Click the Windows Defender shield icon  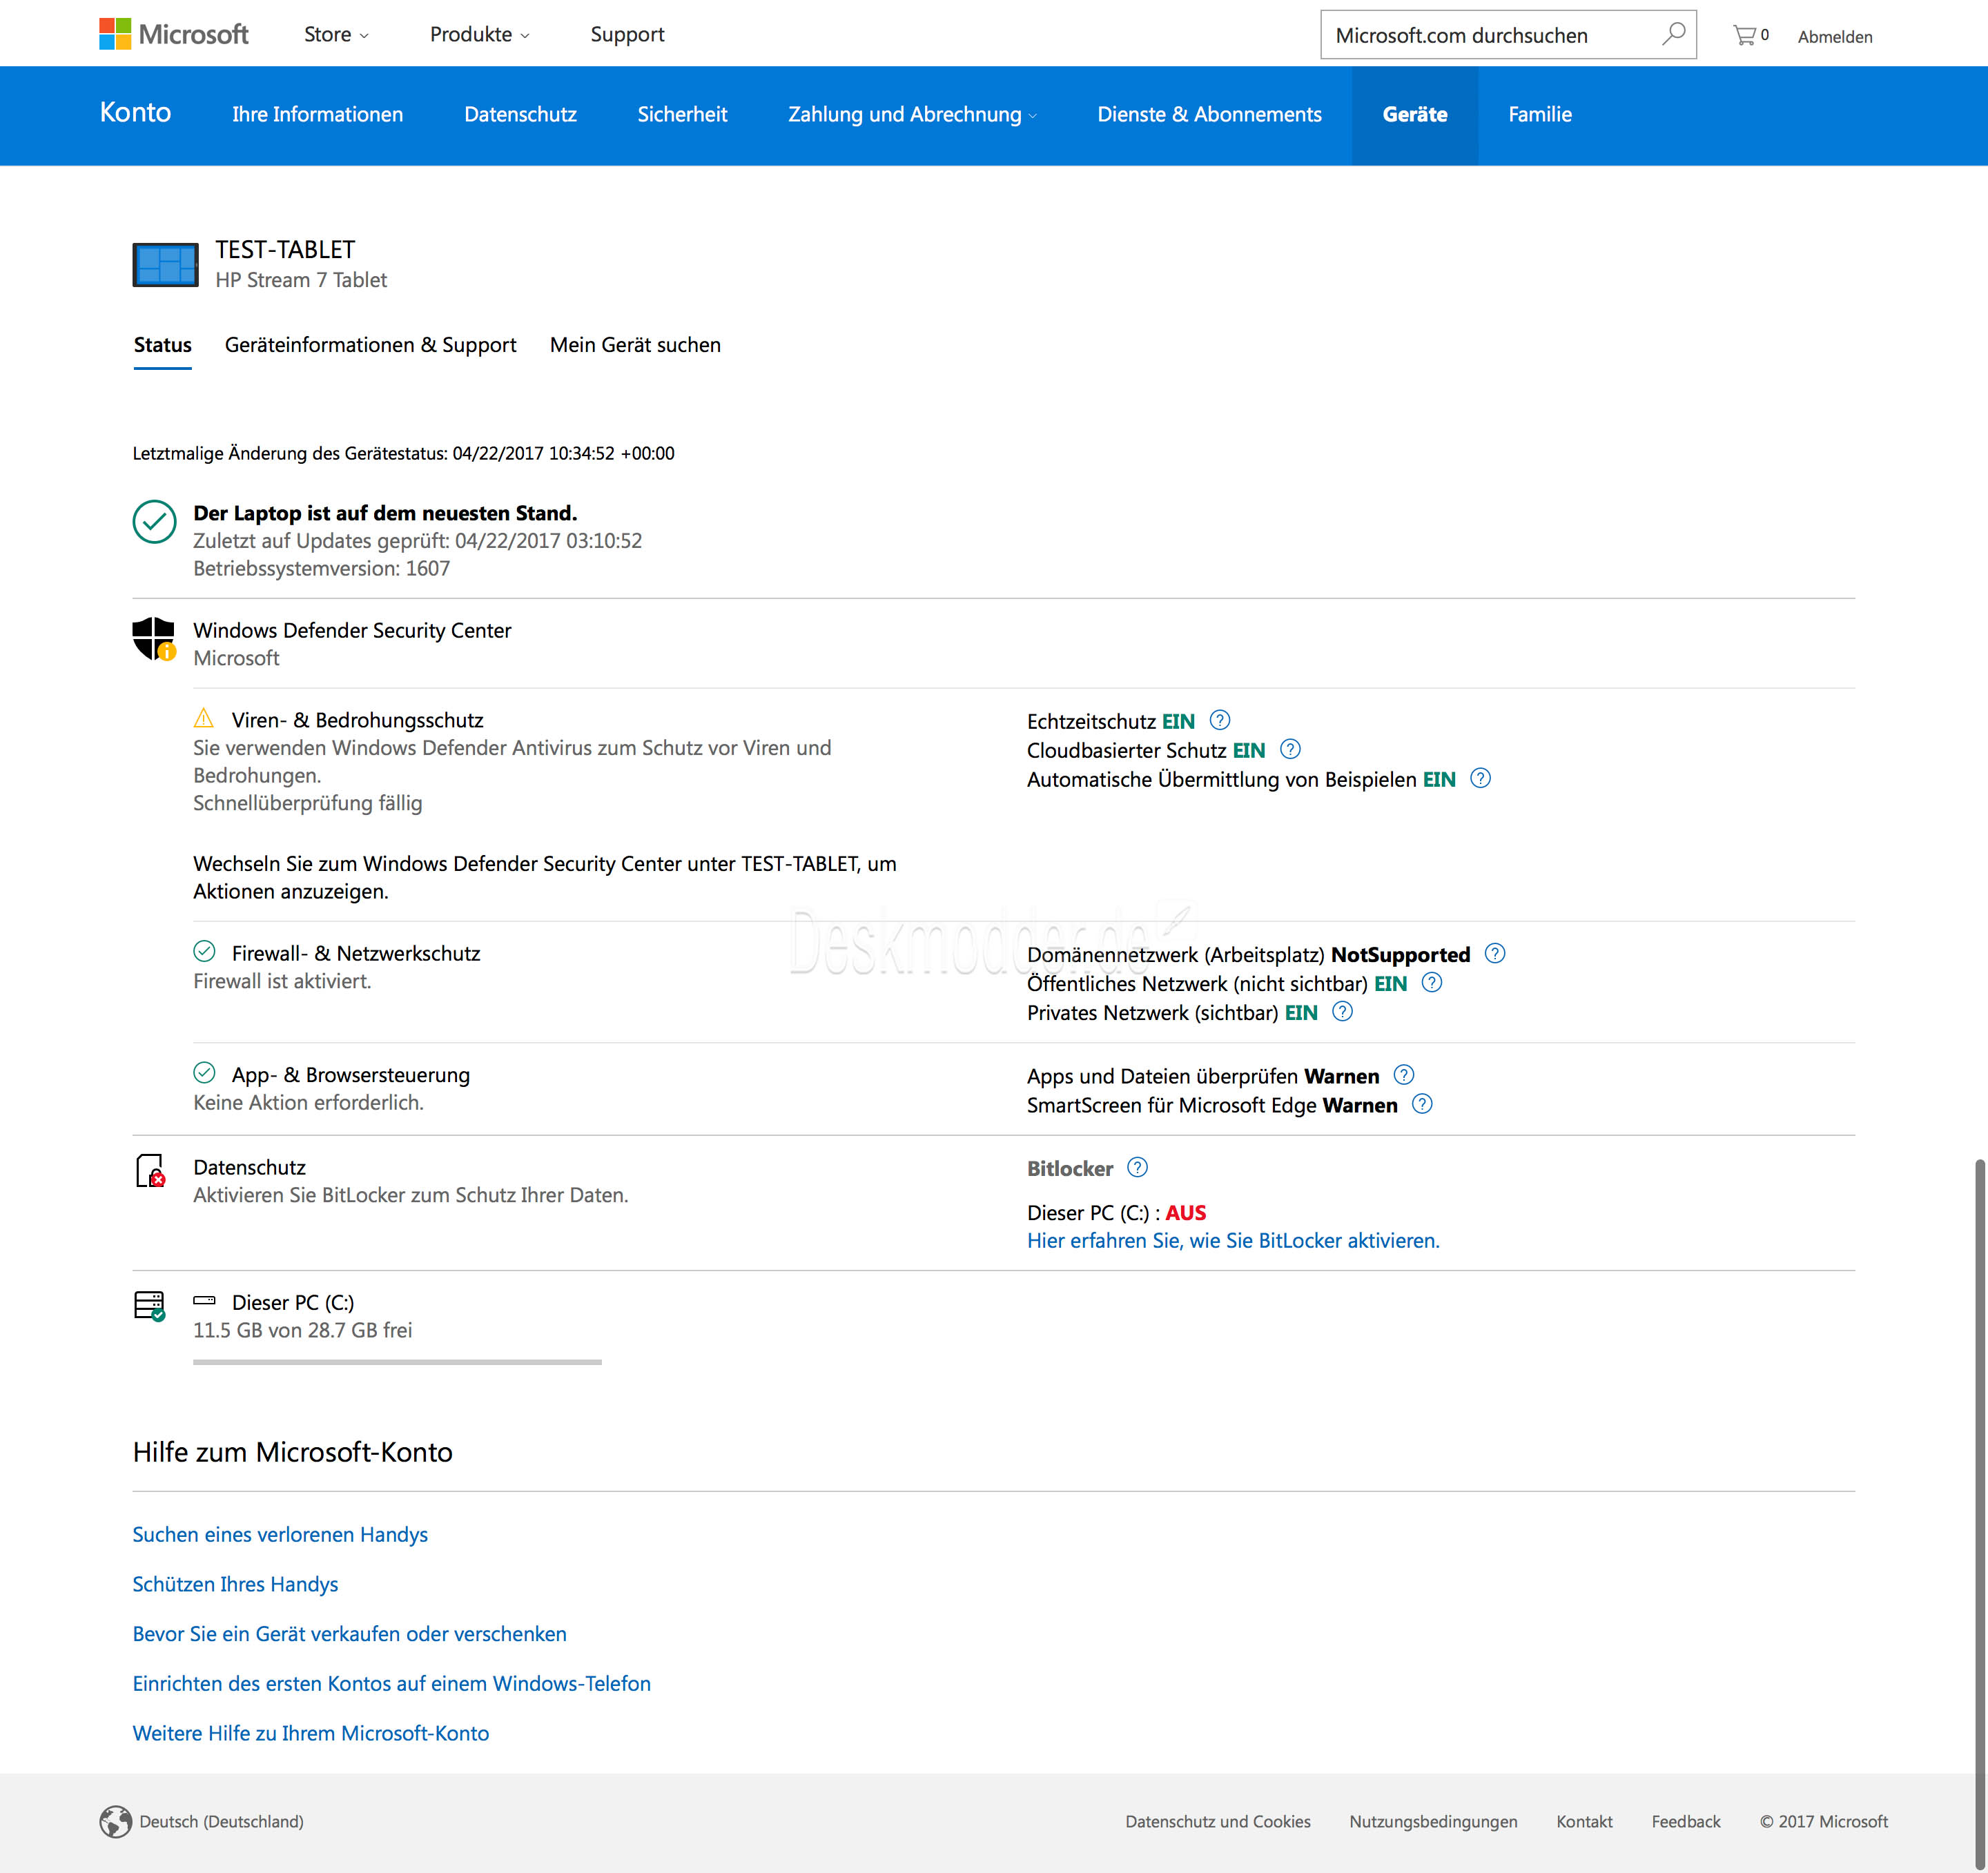tap(154, 638)
